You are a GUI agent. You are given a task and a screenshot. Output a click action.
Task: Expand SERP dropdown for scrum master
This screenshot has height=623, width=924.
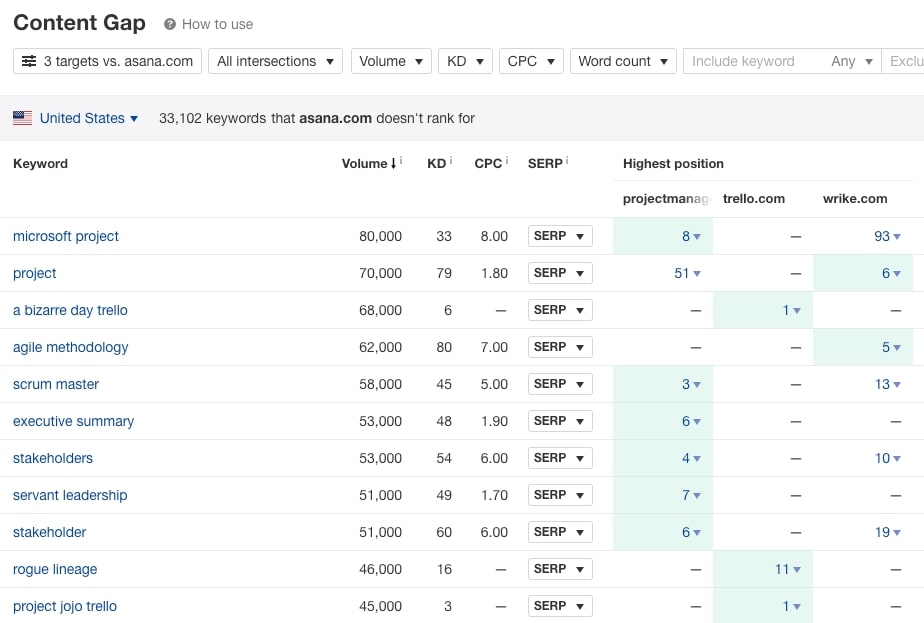point(560,384)
